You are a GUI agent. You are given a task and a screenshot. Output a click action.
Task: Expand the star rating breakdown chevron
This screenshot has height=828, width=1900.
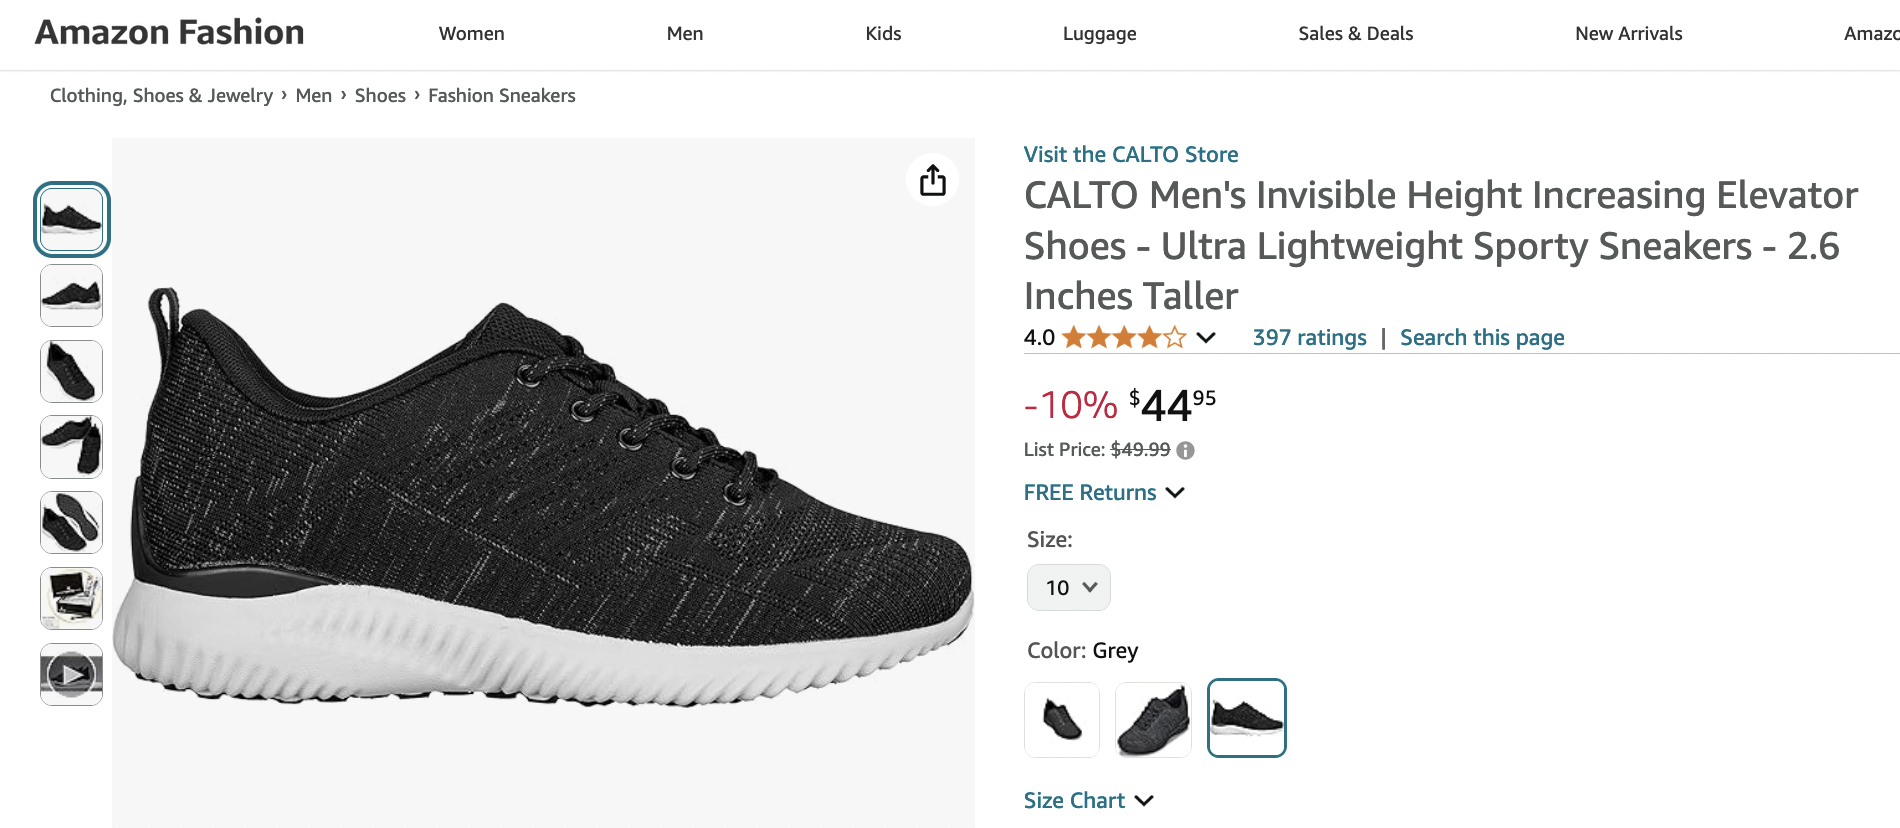pos(1206,338)
